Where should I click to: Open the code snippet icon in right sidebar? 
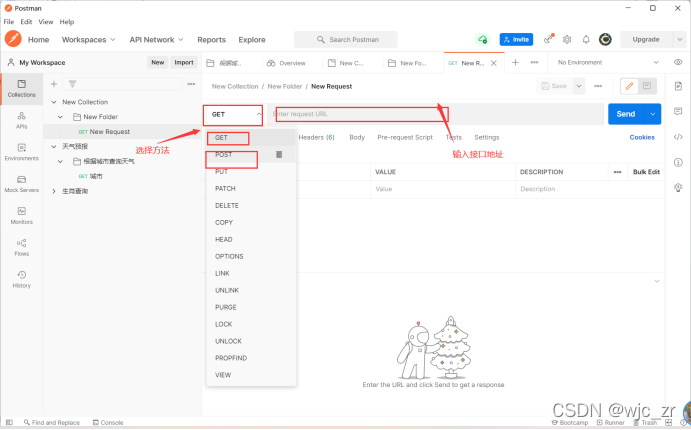(x=678, y=137)
